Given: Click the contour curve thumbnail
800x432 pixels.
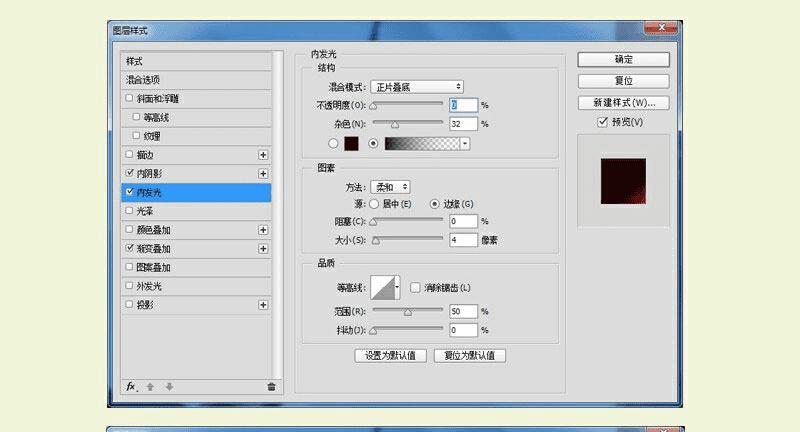Looking at the screenshot, I should point(383,288).
